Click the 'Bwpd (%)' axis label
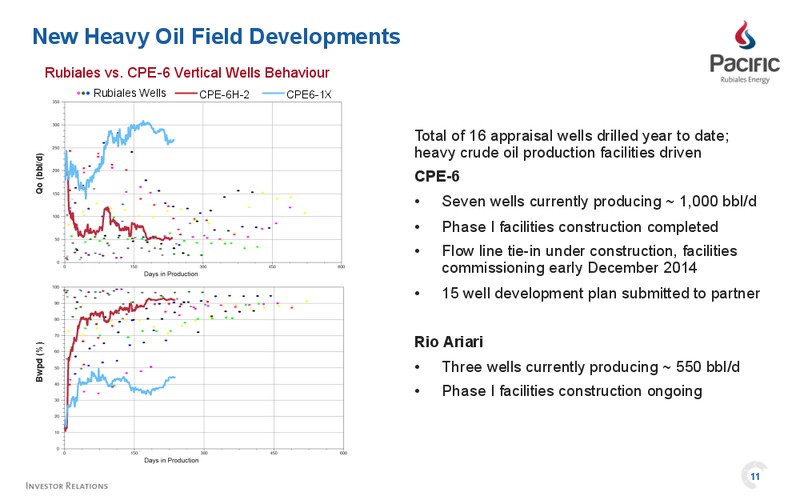Image resolution: width=800 pixels, height=500 pixels. pyautogui.click(x=40, y=362)
